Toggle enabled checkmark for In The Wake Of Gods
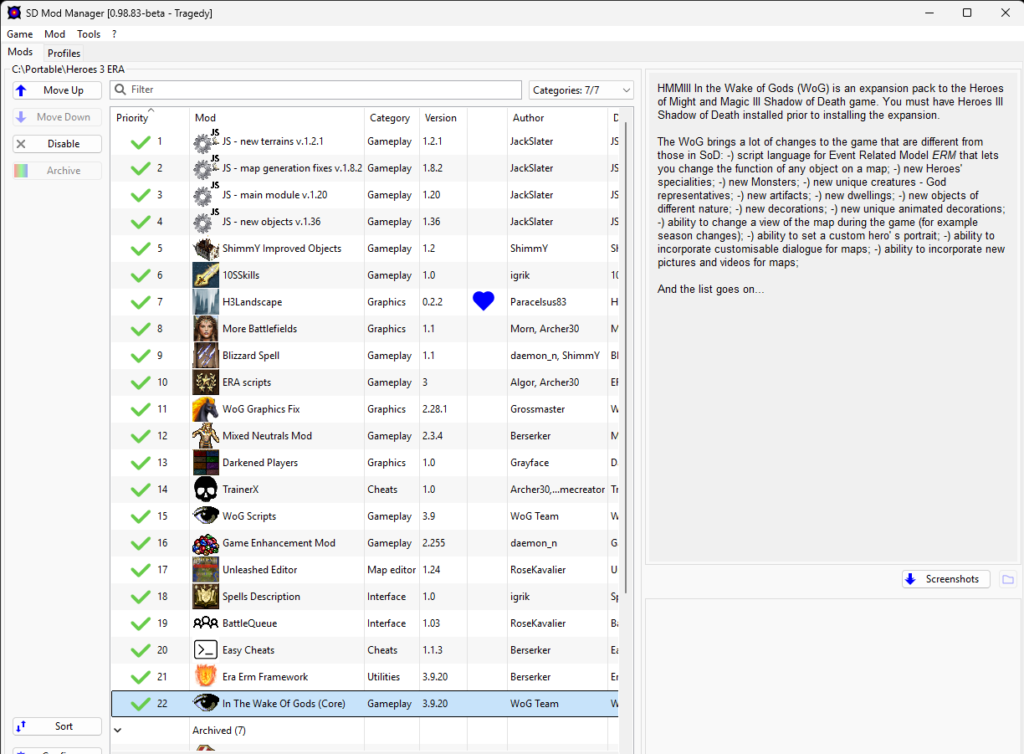Viewport: 1024px width, 754px height. (140, 704)
